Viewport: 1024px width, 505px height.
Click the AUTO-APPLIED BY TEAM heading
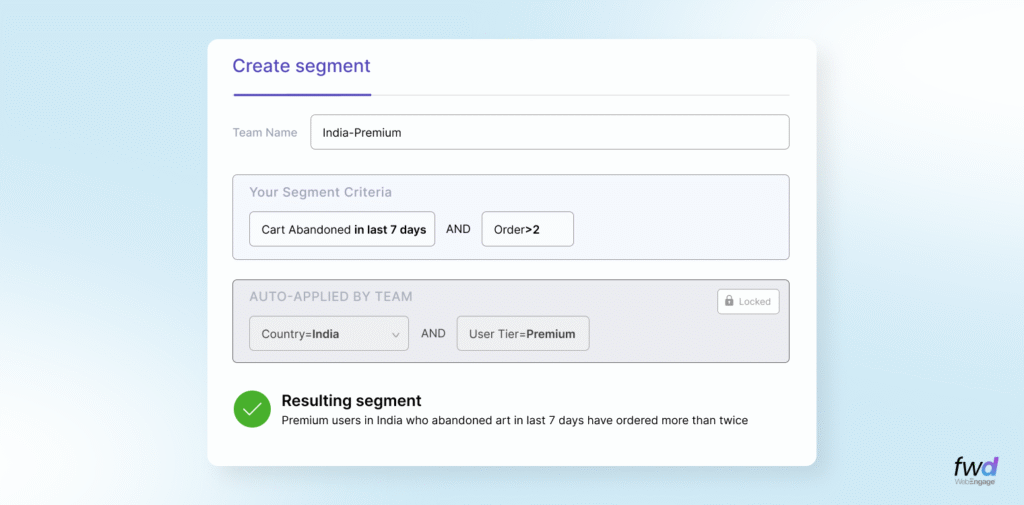coord(330,297)
